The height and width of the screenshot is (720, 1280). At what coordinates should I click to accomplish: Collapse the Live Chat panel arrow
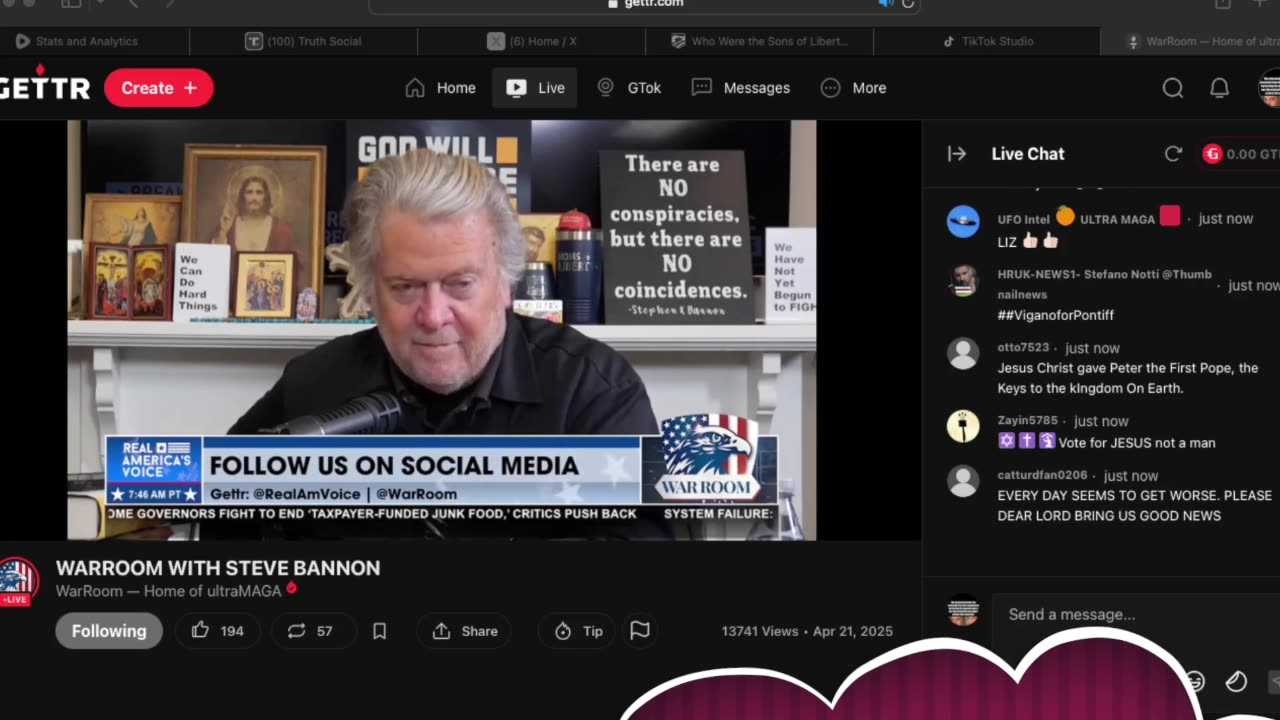click(x=957, y=154)
